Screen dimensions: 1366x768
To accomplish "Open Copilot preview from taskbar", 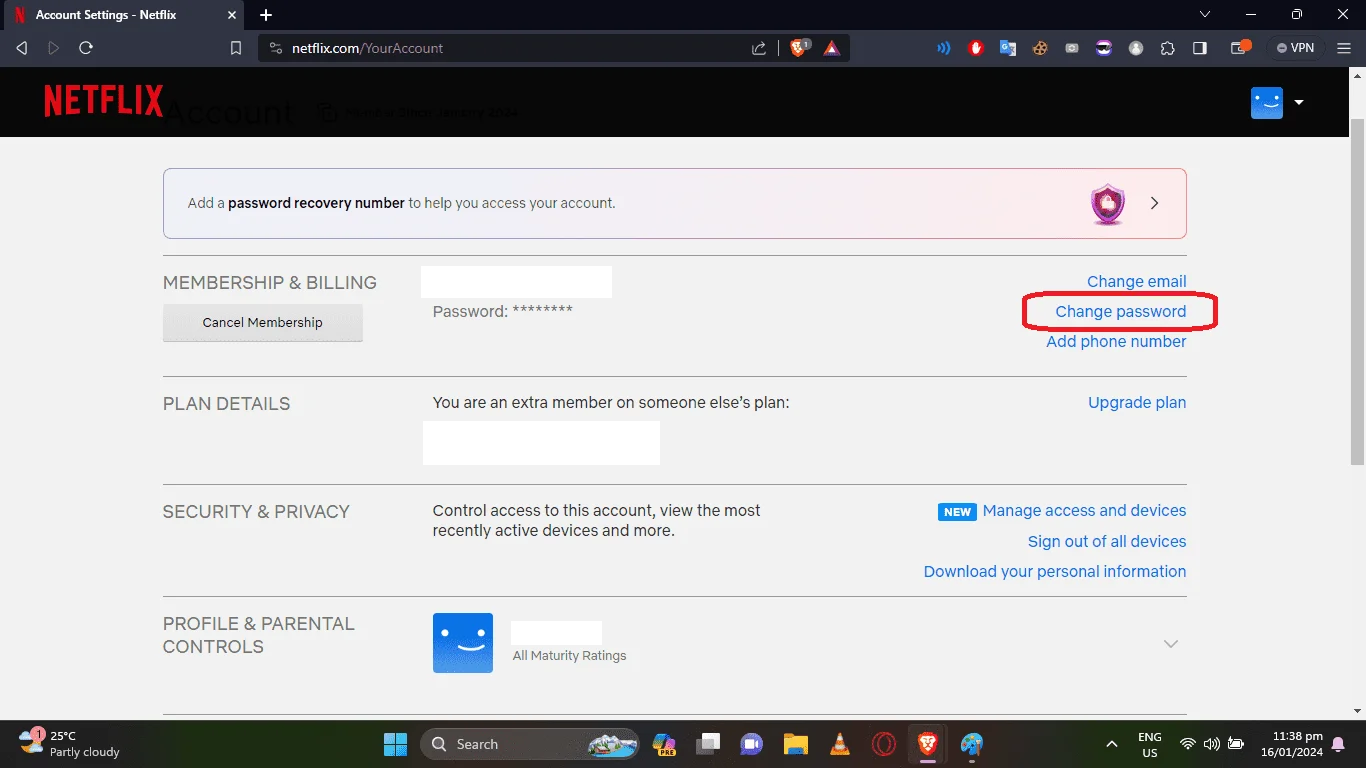I will tap(664, 744).
